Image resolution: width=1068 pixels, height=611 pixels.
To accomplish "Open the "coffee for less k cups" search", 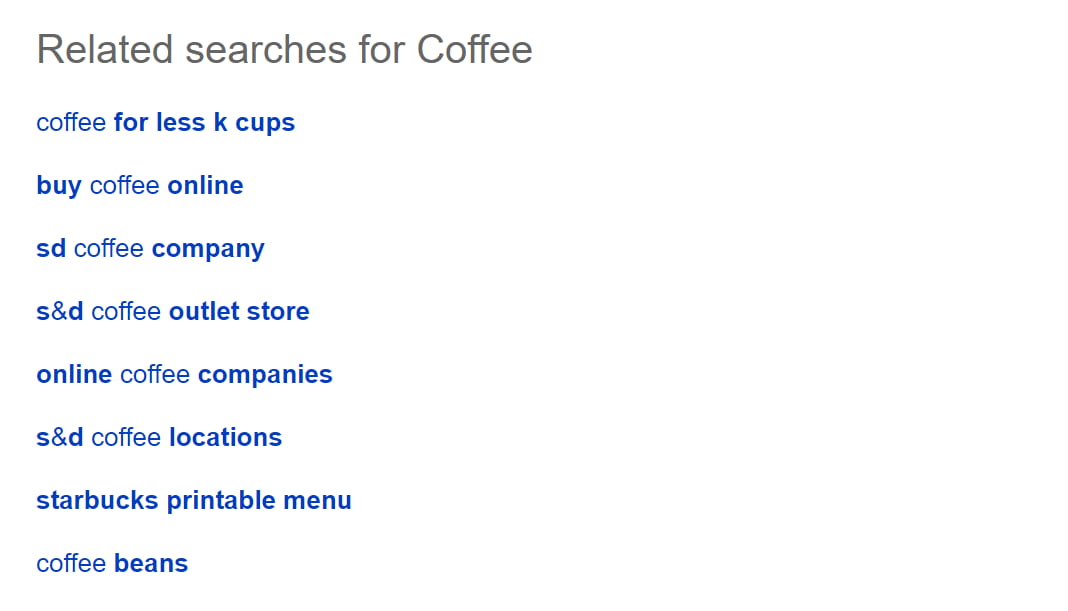I will coord(165,123).
